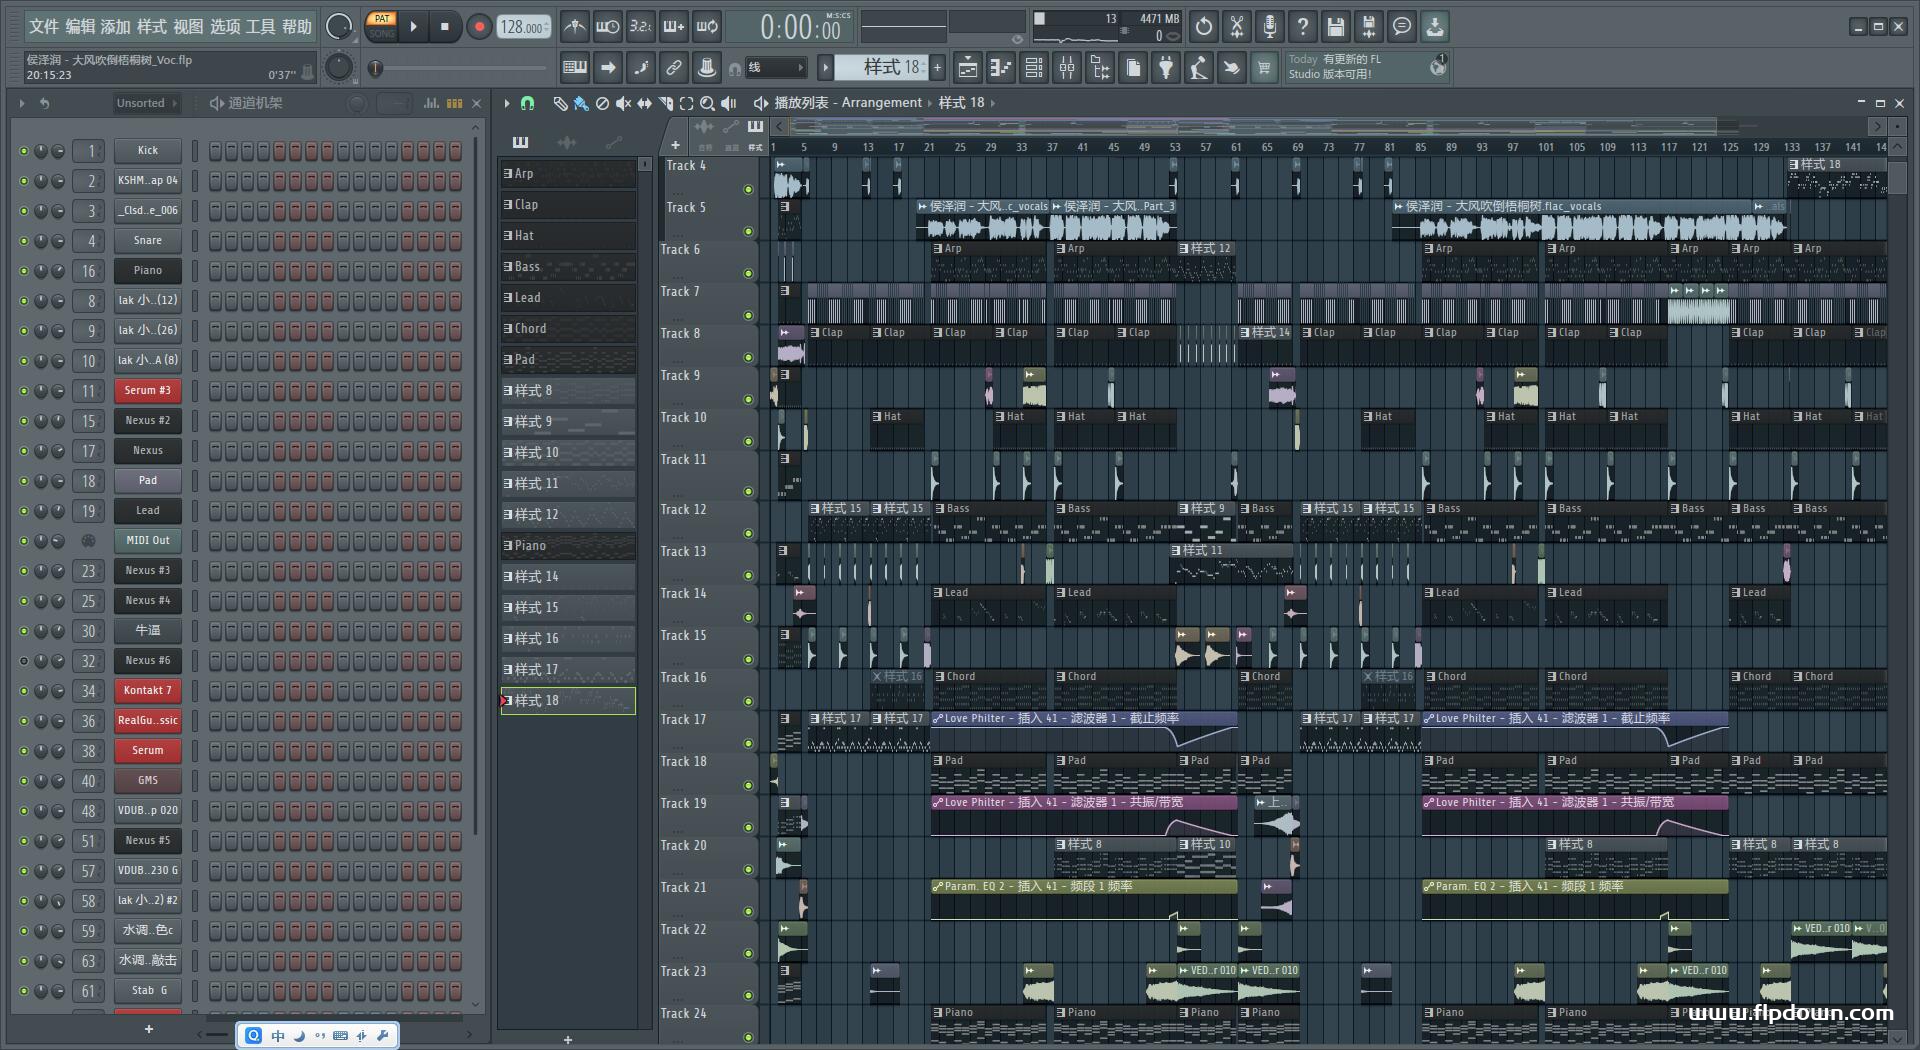The height and width of the screenshot is (1050, 1920).
Task: Open the 添加 menu
Action: [x=116, y=26]
